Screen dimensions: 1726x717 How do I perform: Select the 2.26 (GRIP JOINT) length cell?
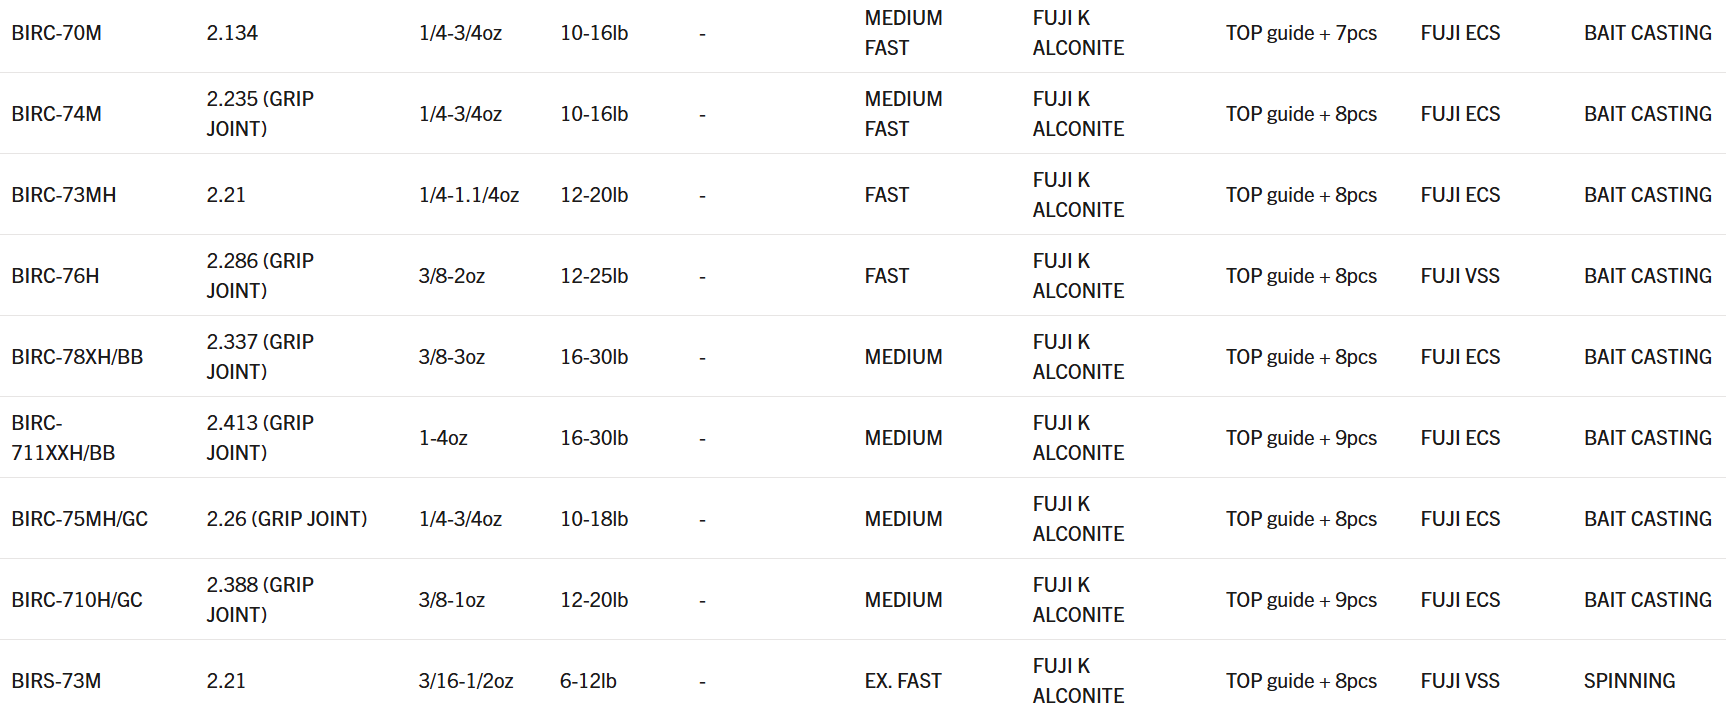[x=287, y=519]
